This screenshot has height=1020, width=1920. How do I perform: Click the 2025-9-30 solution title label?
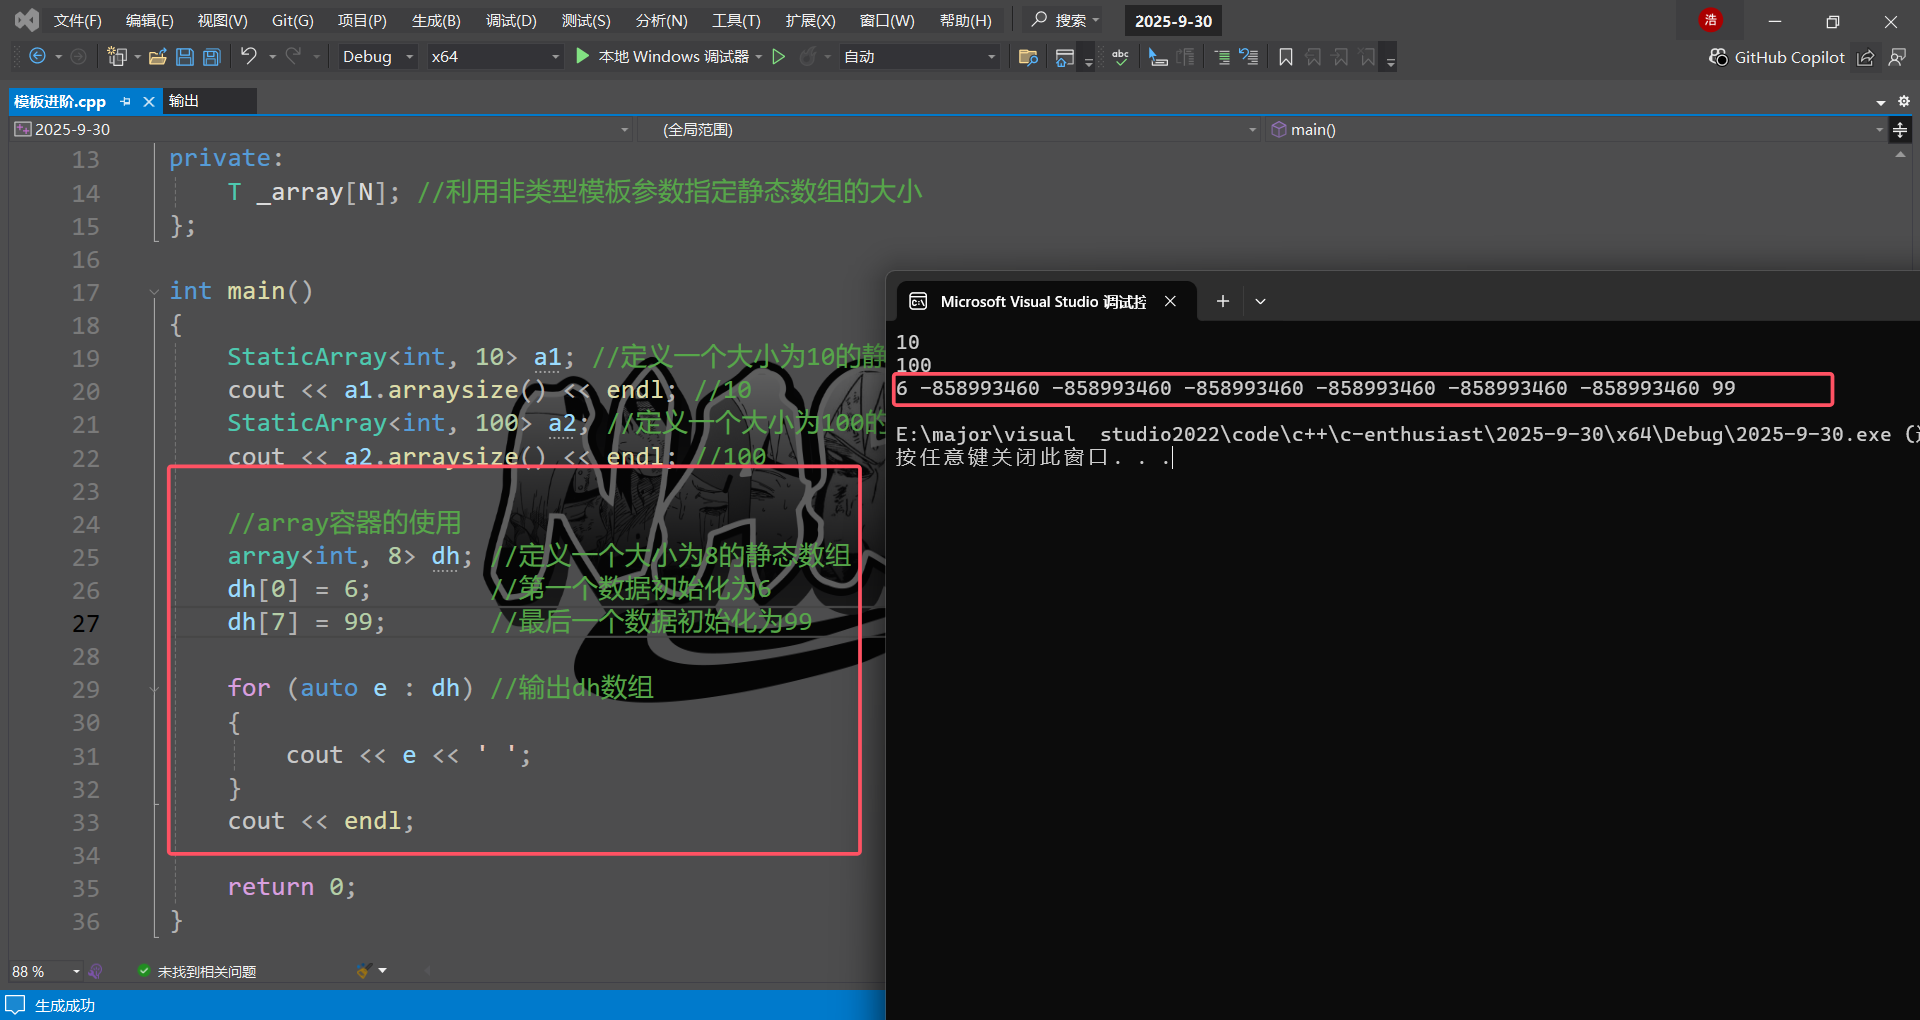pyautogui.click(x=1173, y=21)
